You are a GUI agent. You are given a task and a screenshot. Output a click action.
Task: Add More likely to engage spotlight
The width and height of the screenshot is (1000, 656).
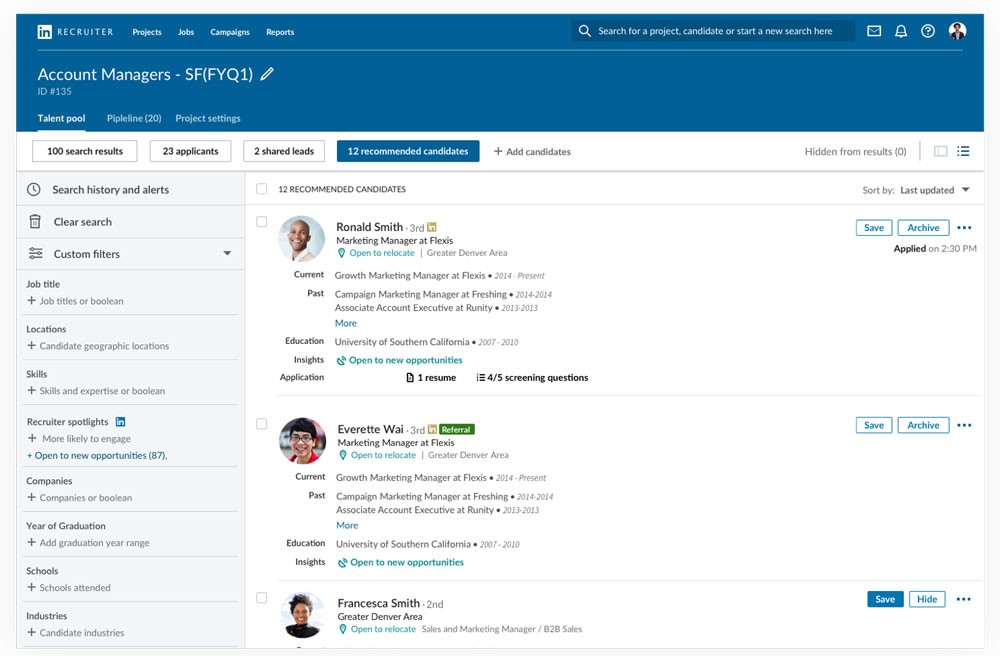point(80,439)
